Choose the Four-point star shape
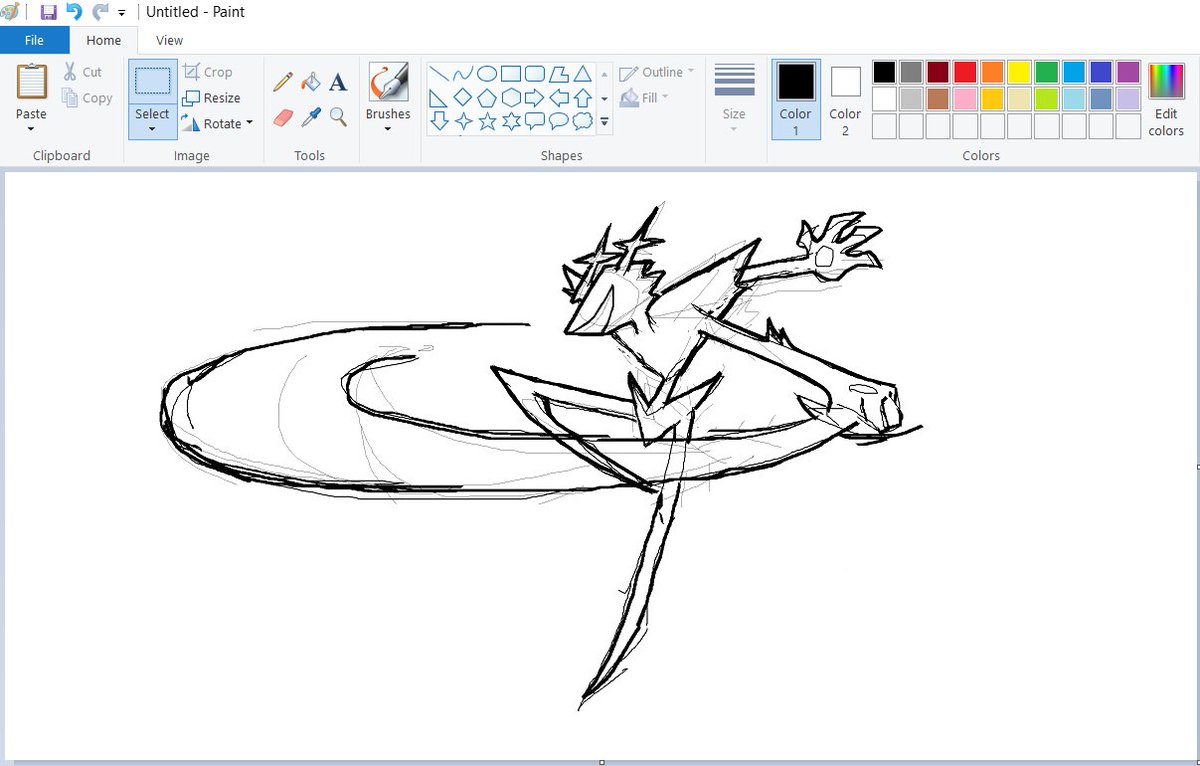 pos(462,121)
